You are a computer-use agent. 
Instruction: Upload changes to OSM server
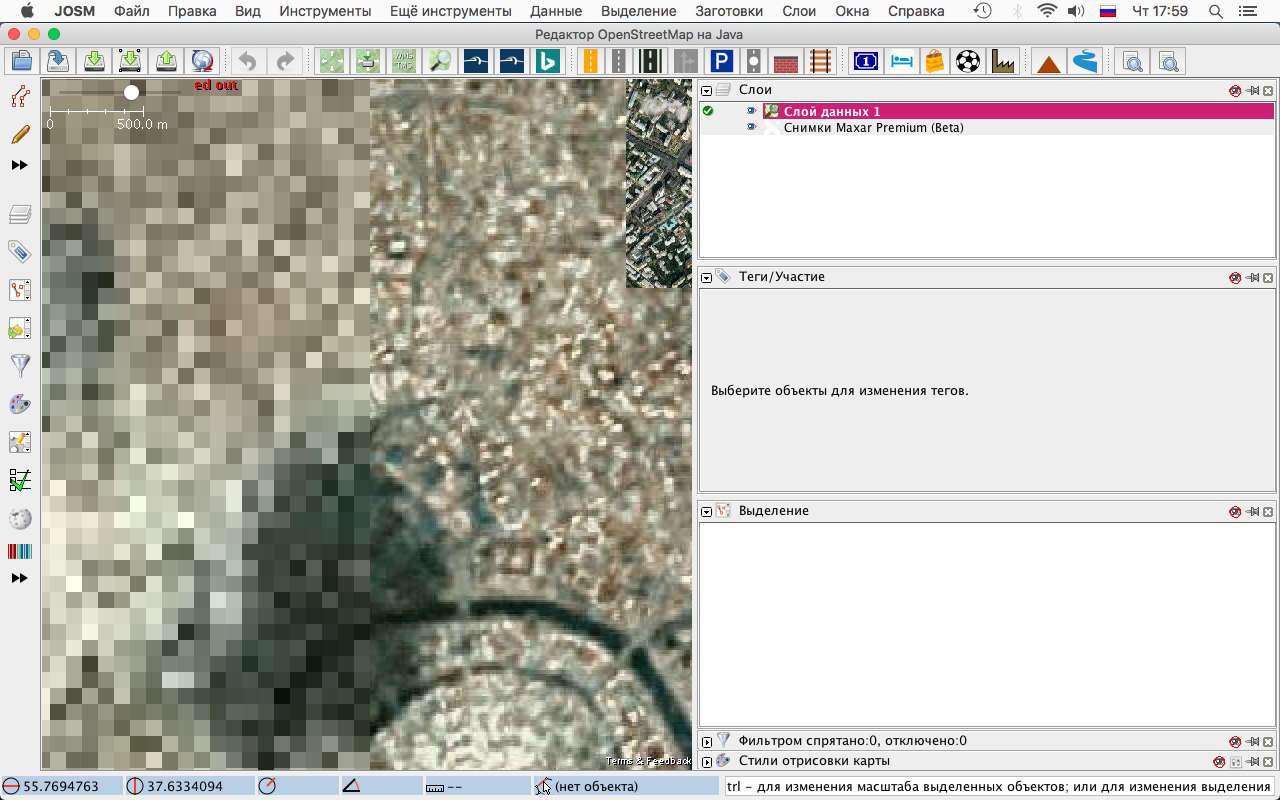point(167,61)
